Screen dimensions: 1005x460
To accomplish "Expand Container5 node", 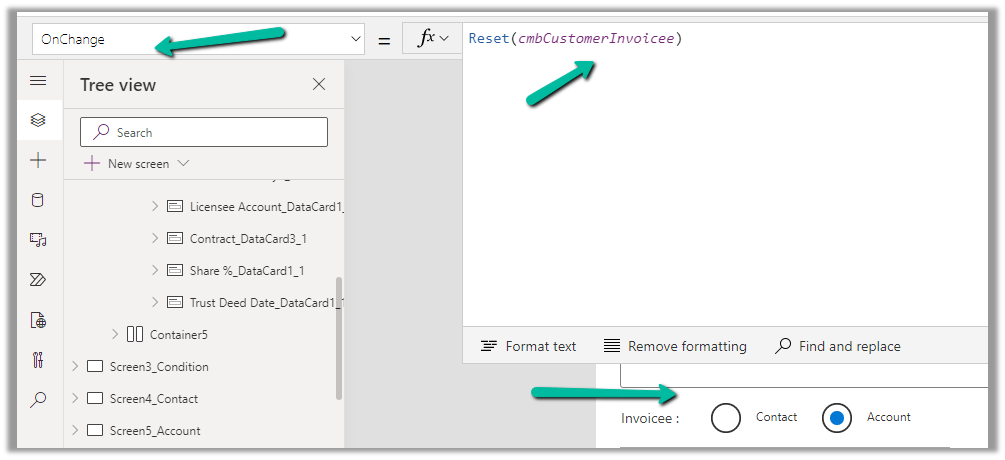I will (115, 334).
